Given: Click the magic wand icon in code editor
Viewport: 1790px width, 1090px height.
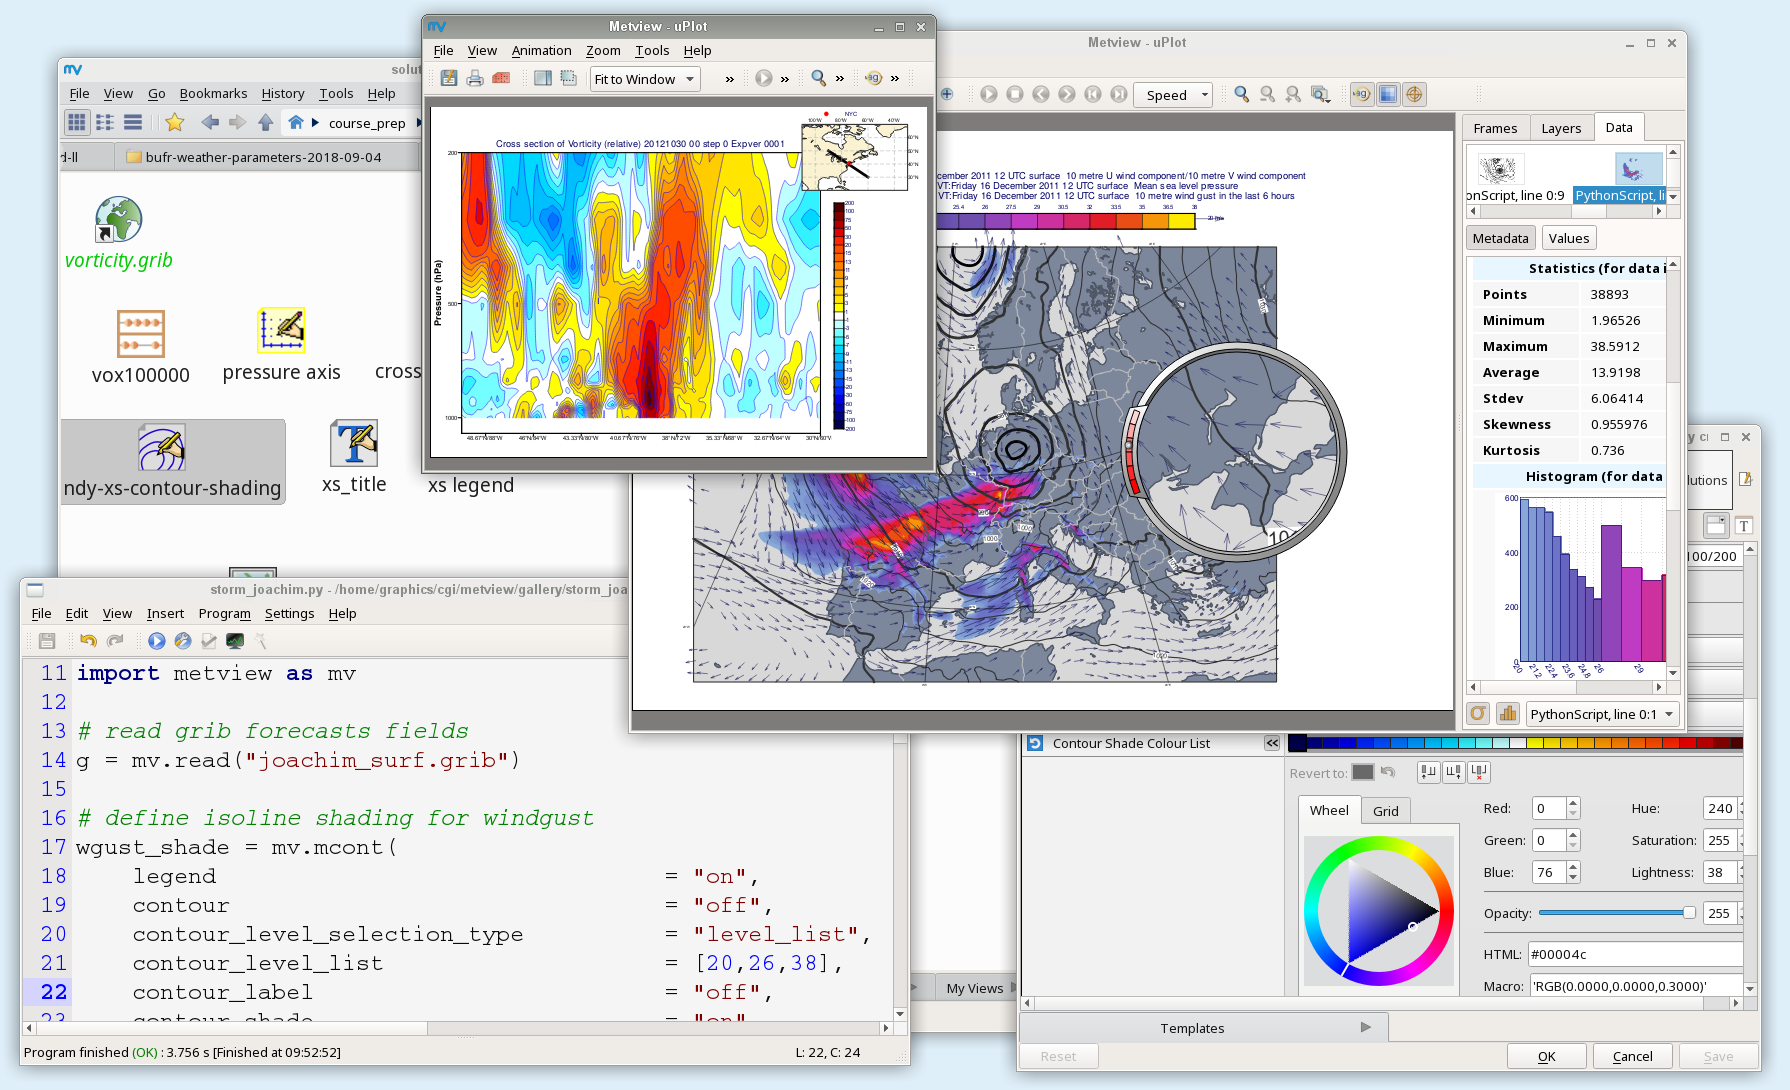Looking at the screenshot, I should [261, 641].
